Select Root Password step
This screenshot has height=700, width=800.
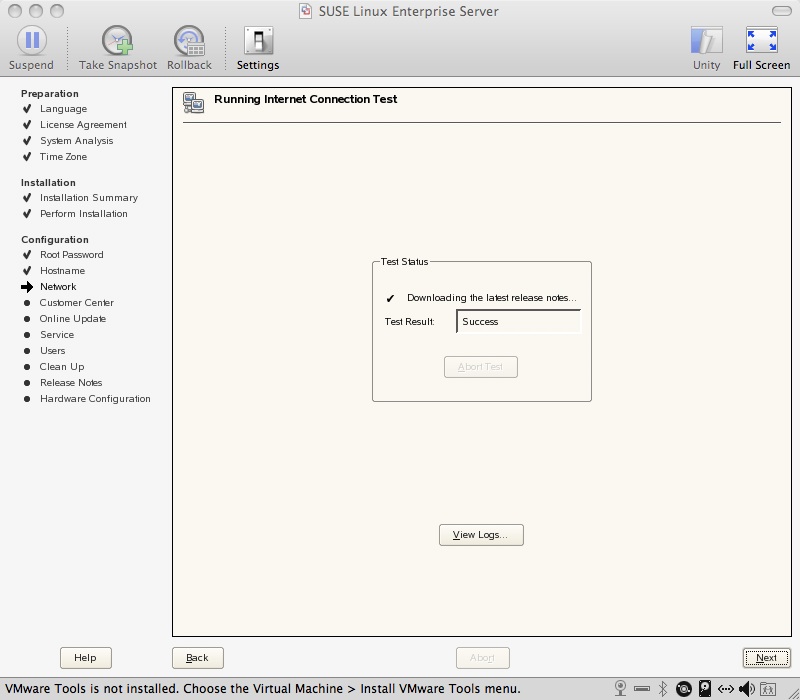pyautogui.click(x=71, y=255)
